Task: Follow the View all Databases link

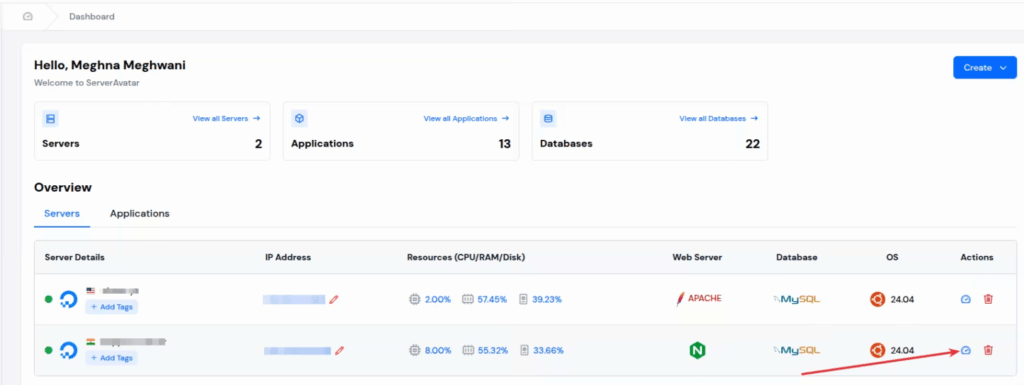Action: (718, 119)
